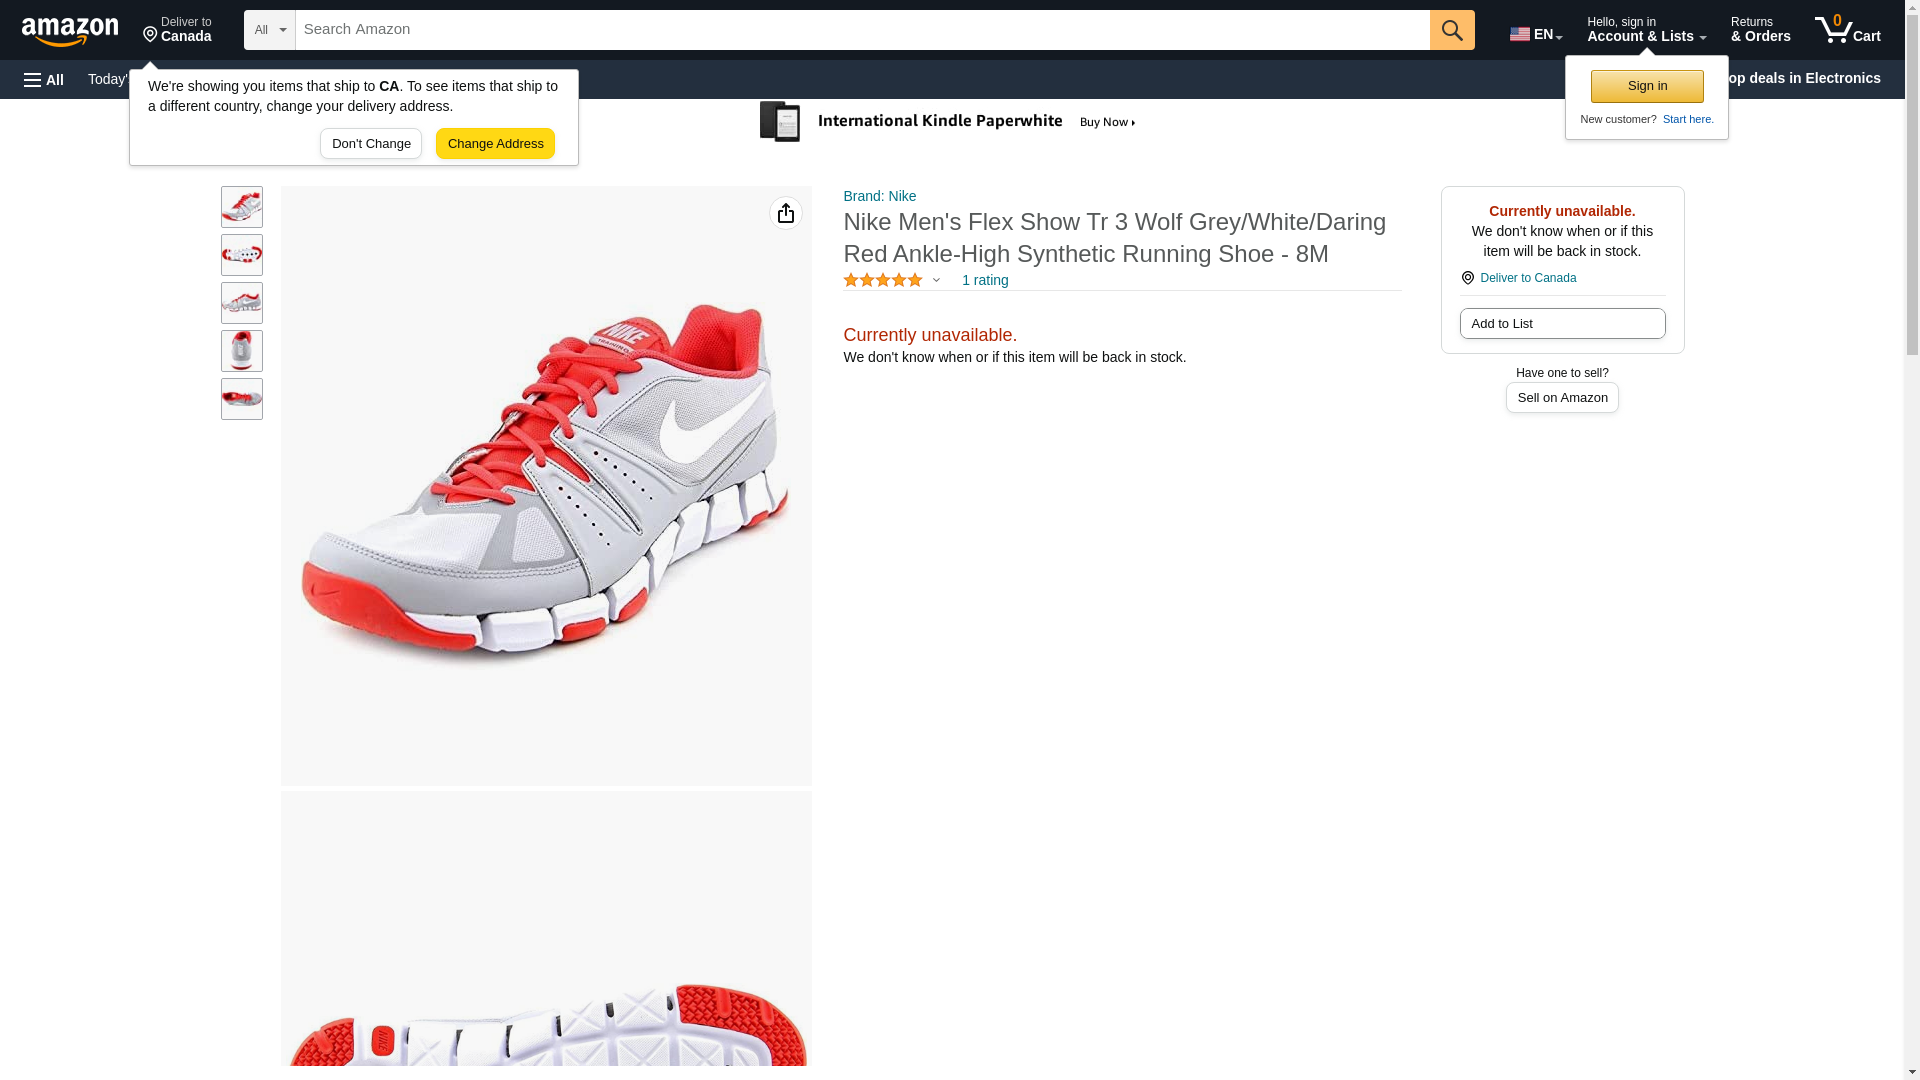Expand the All search category dropdown
Viewport: 1920px width, 1080px height.
click(x=269, y=30)
